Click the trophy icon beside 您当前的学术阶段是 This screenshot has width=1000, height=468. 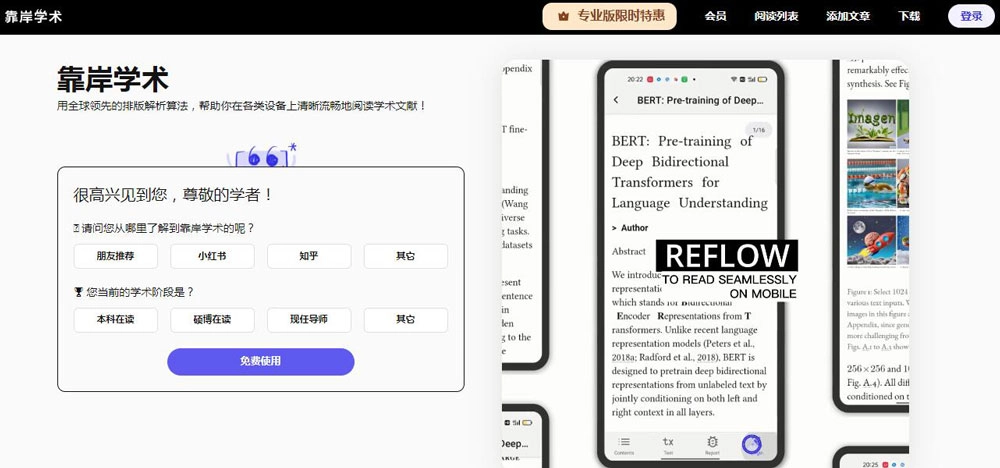click(x=78, y=292)
